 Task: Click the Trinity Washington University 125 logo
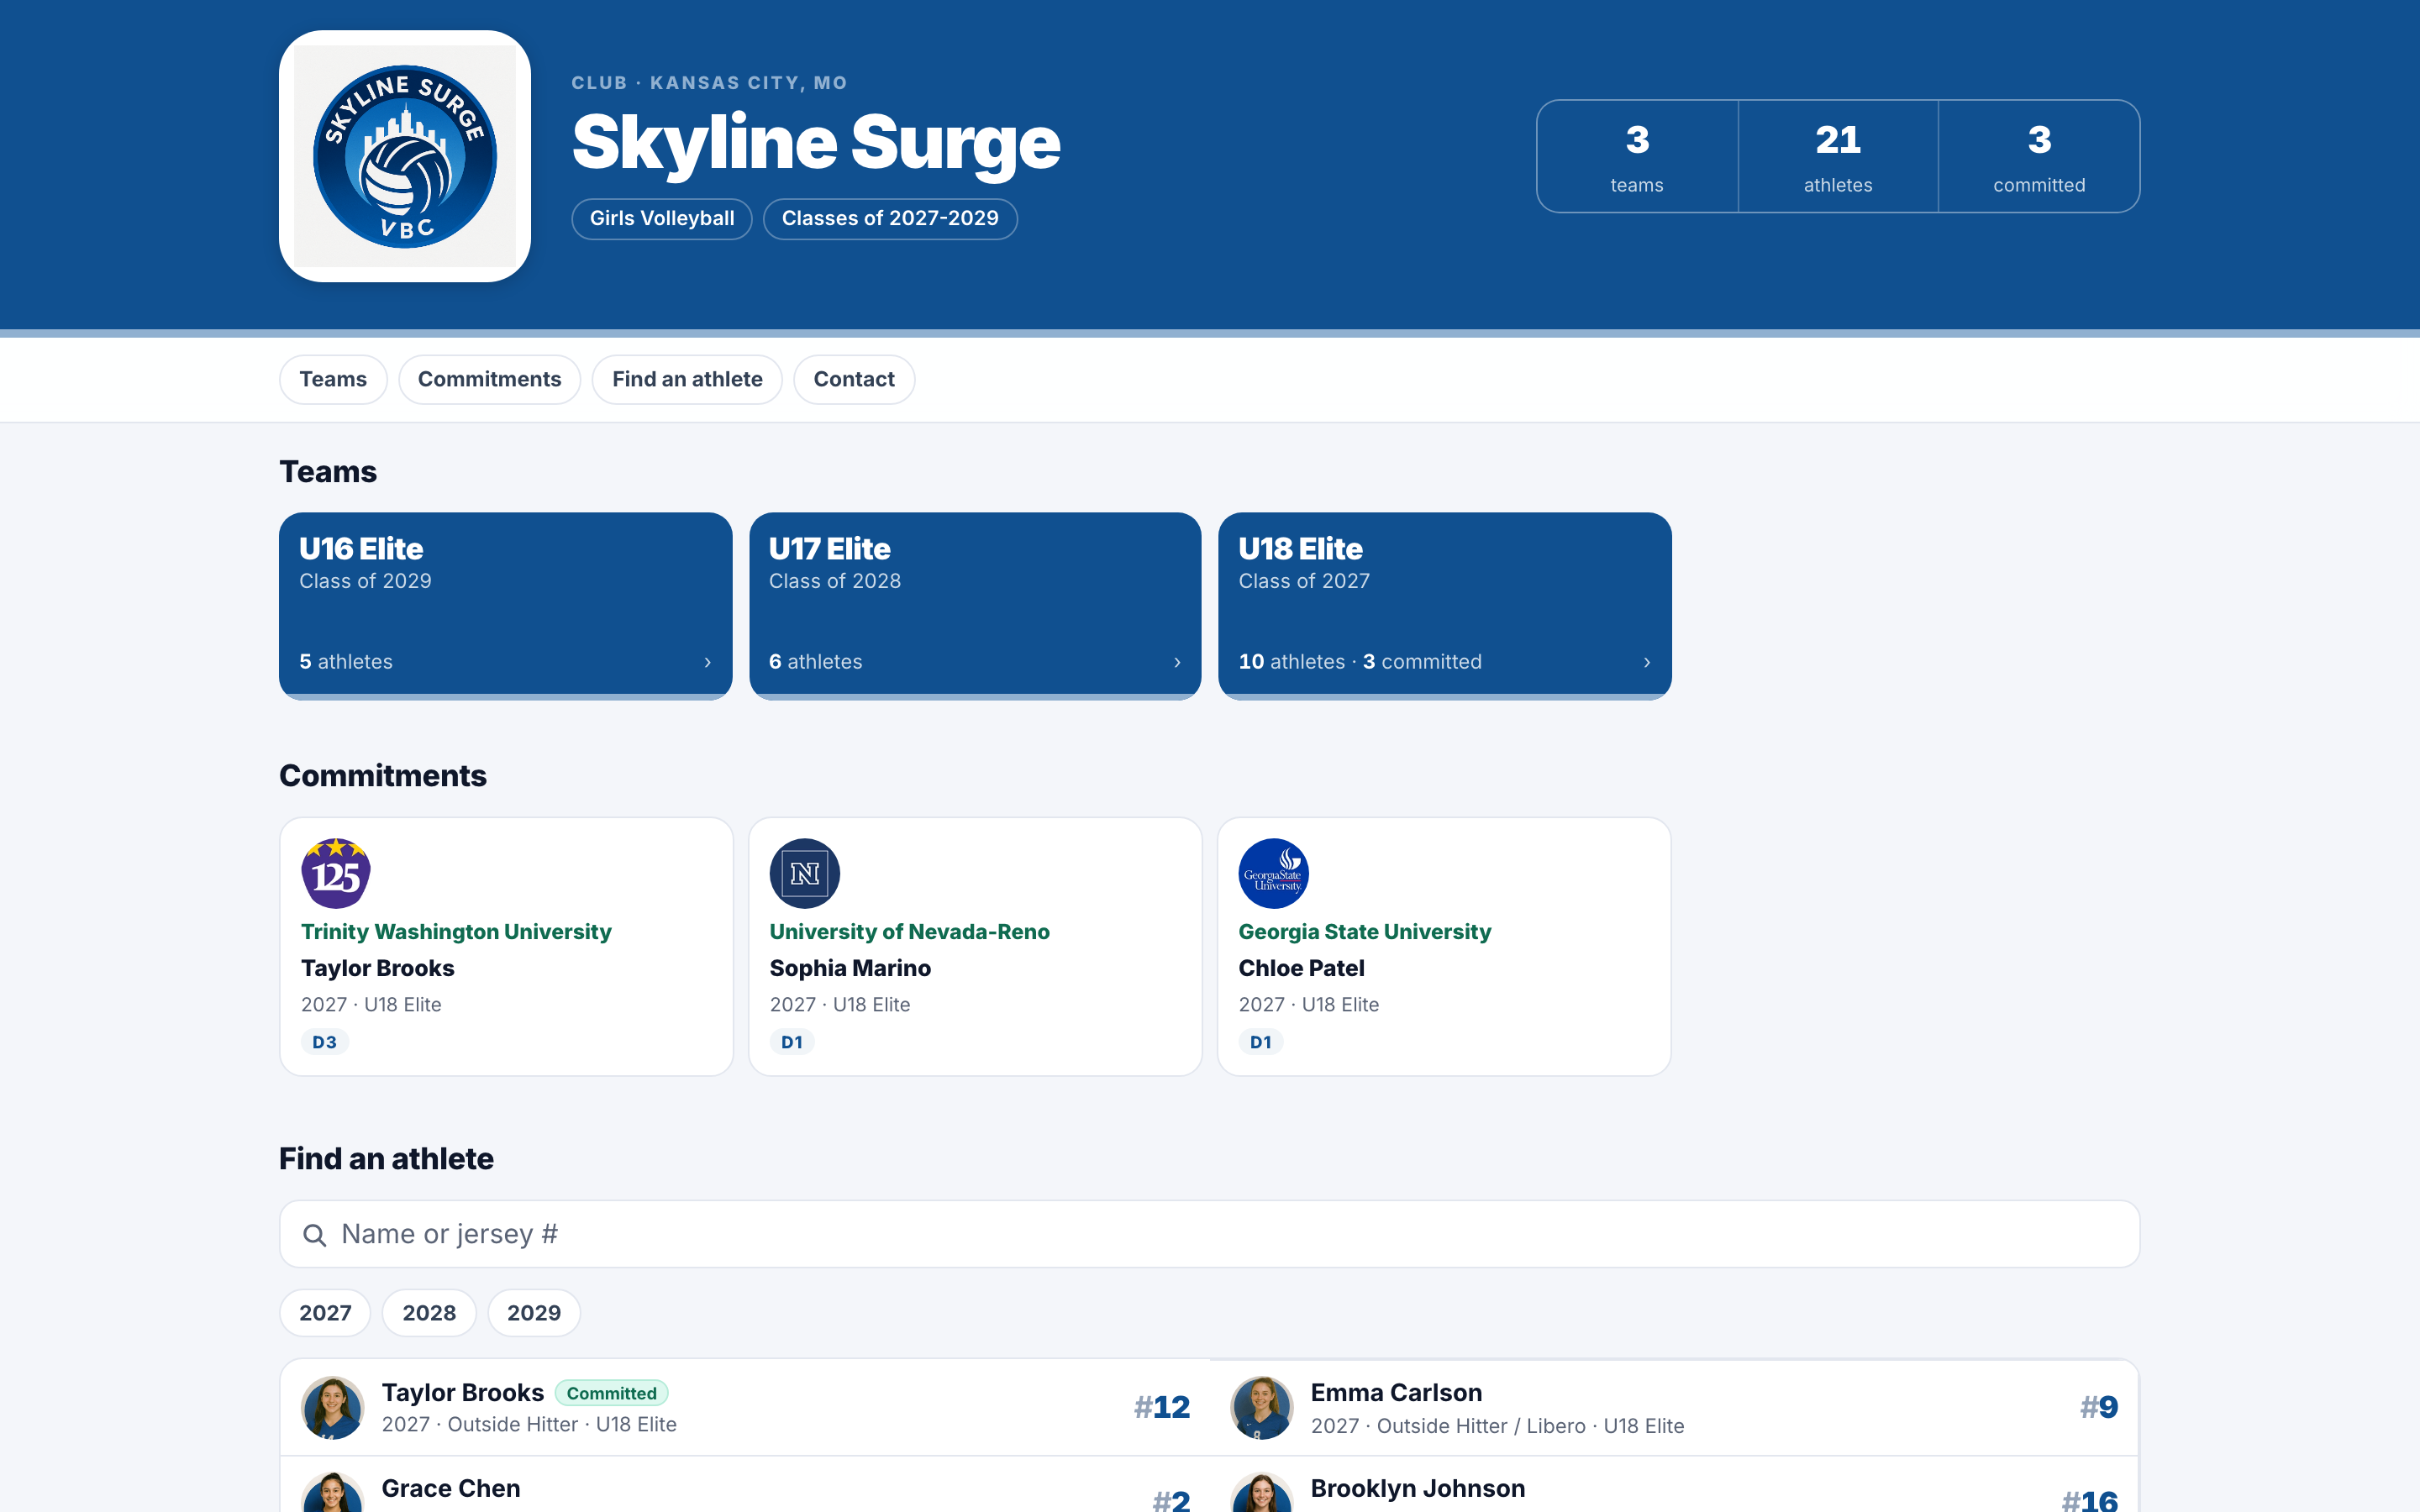pos(336,873)
